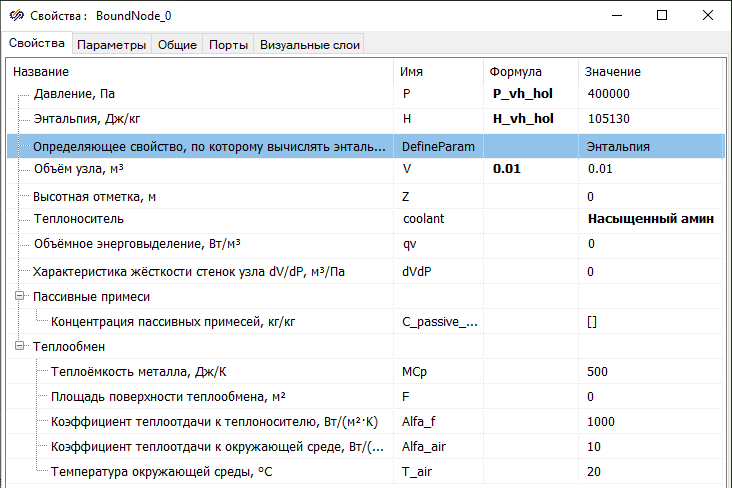Open the Визуальные слои tab
The image size is (732, 488).
point(309,45)
